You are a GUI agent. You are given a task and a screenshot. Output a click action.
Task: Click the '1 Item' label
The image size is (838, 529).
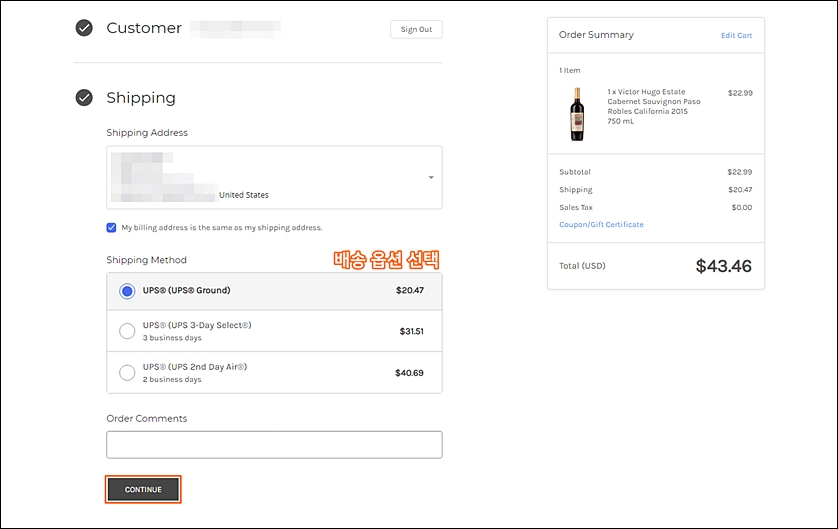pos(570,71)
